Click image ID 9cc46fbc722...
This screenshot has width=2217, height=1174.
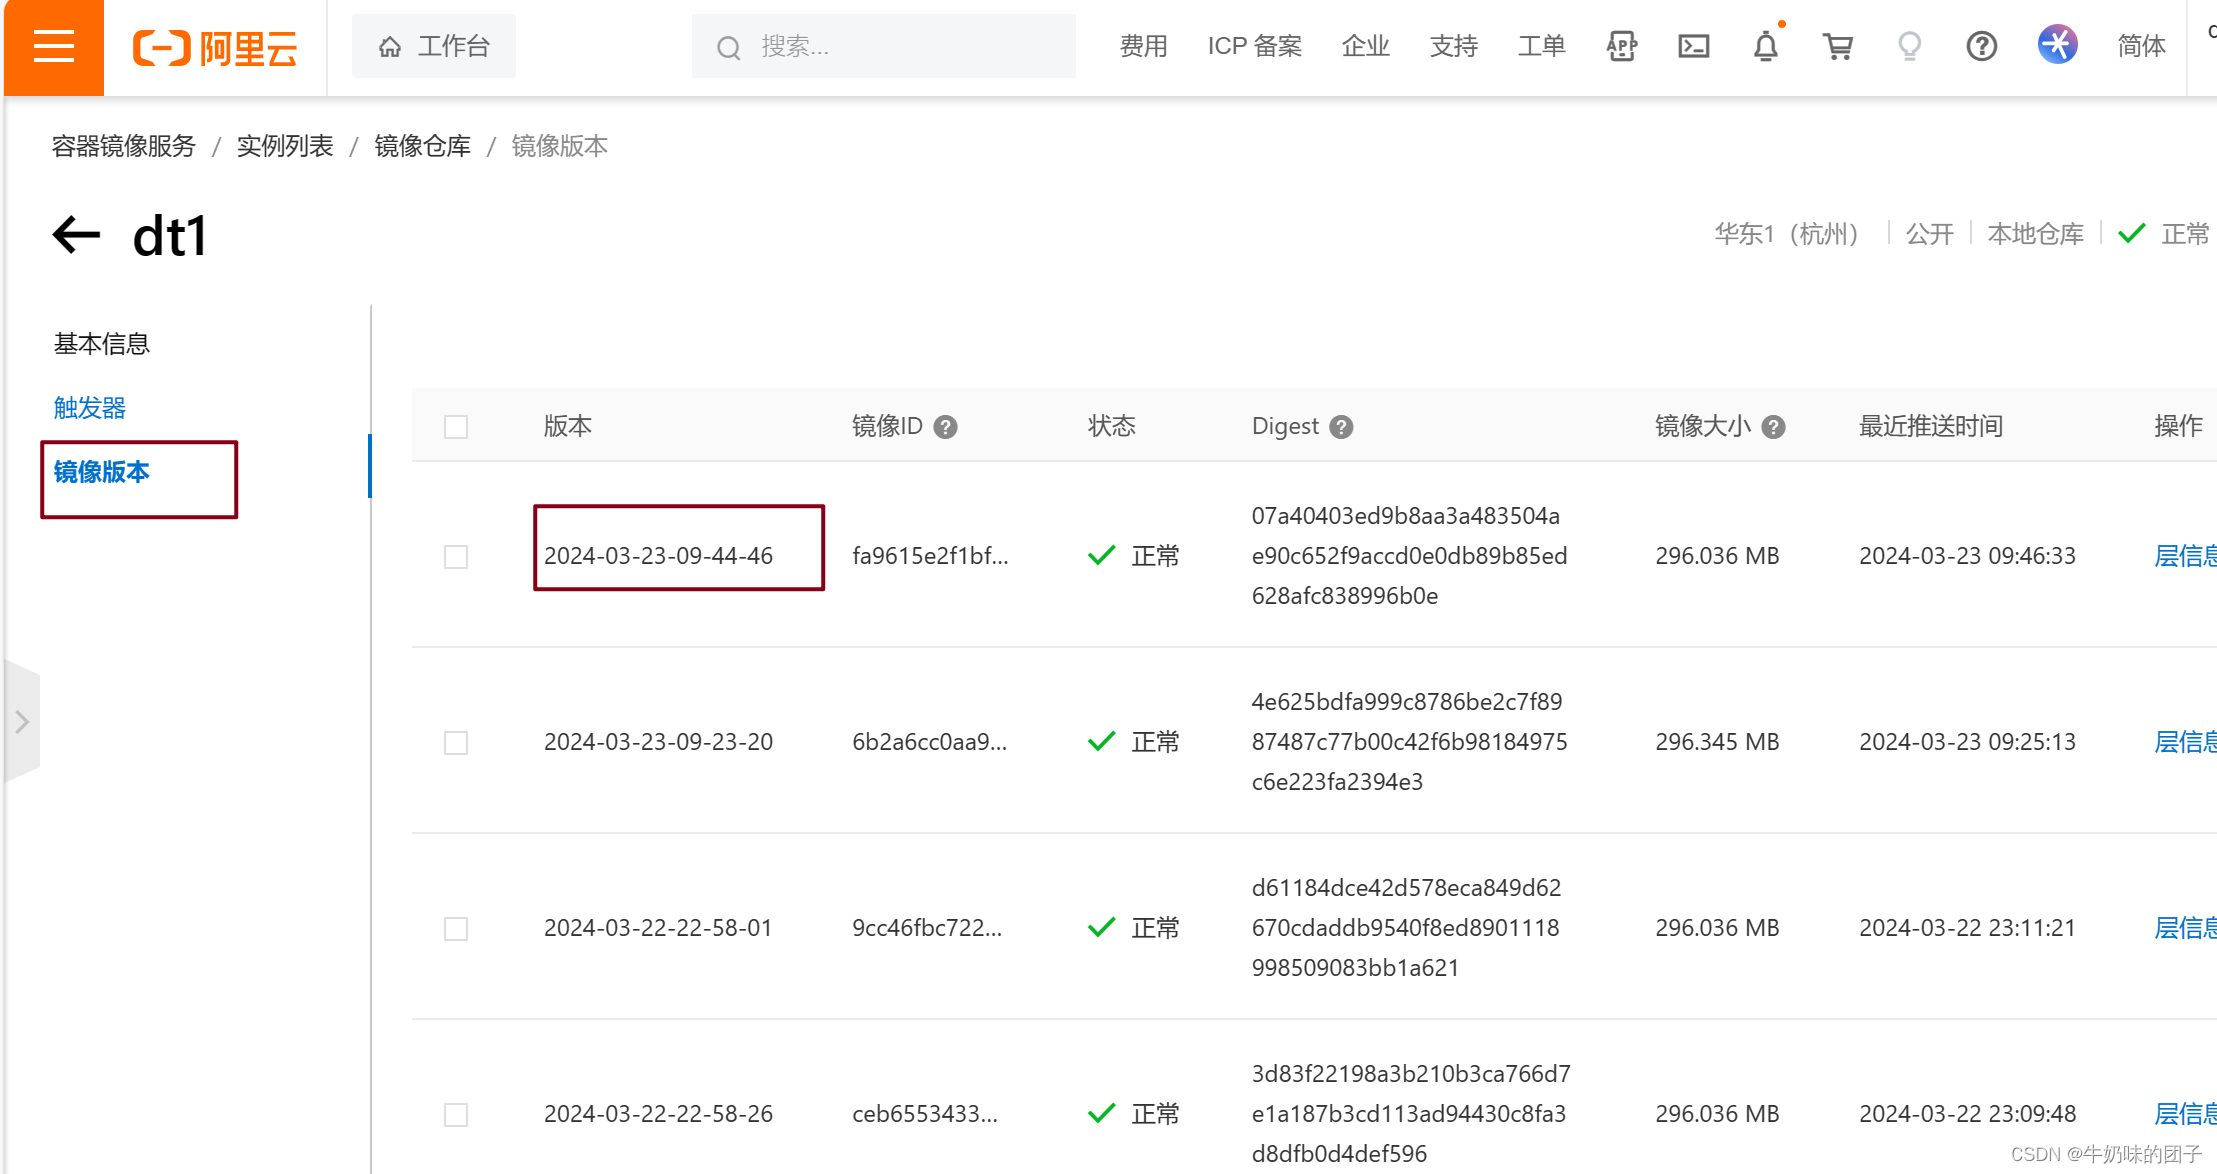click(926, 928)
